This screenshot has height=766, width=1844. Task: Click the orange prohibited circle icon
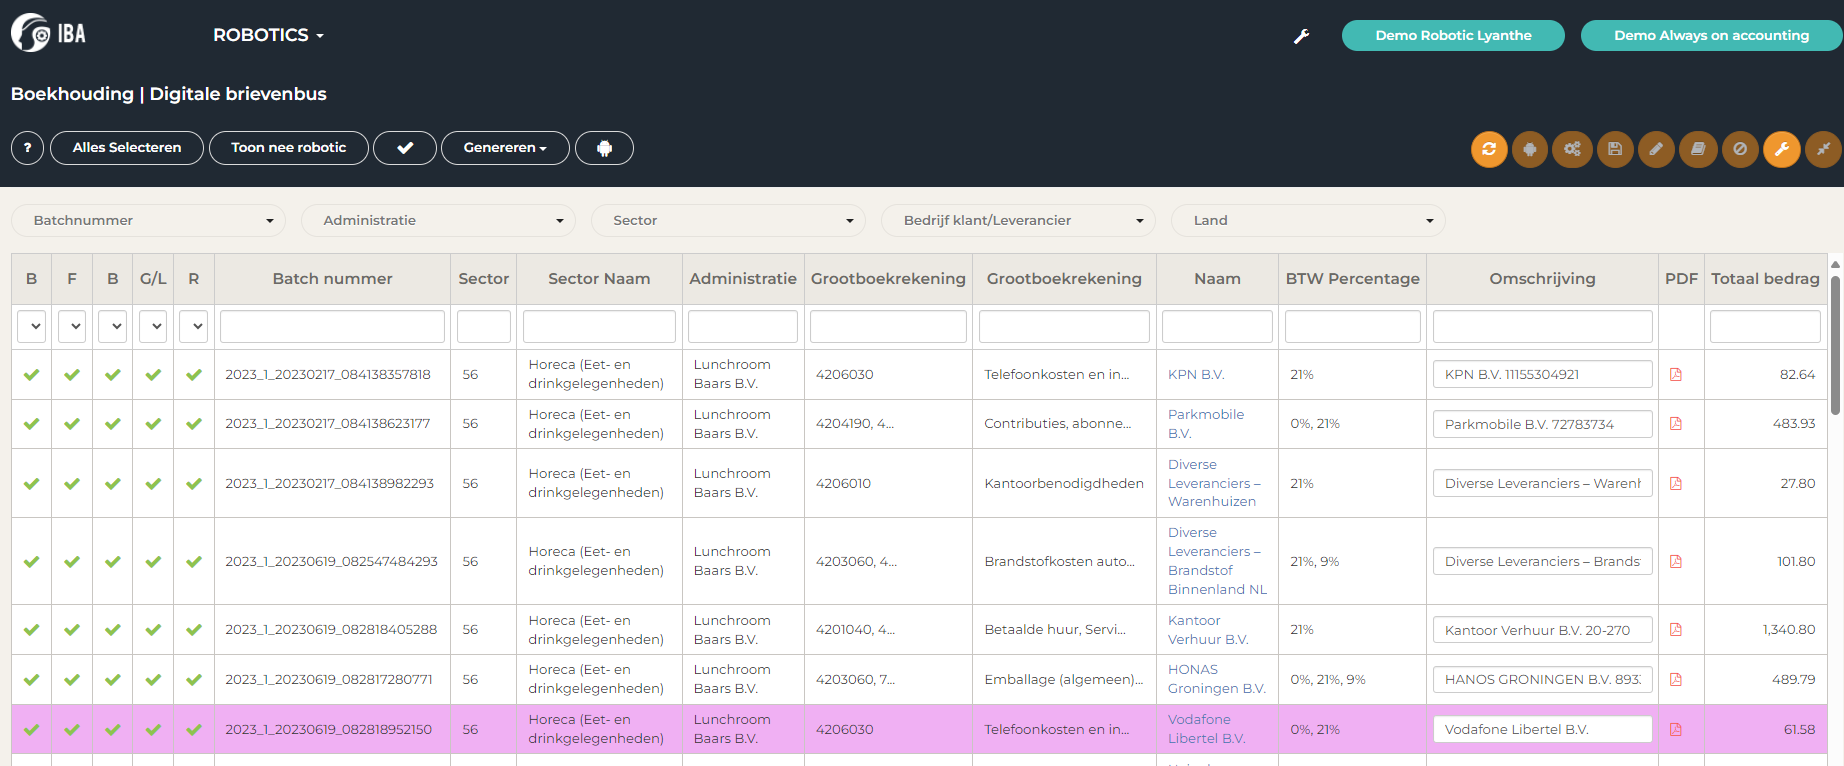coord(1740,149)
